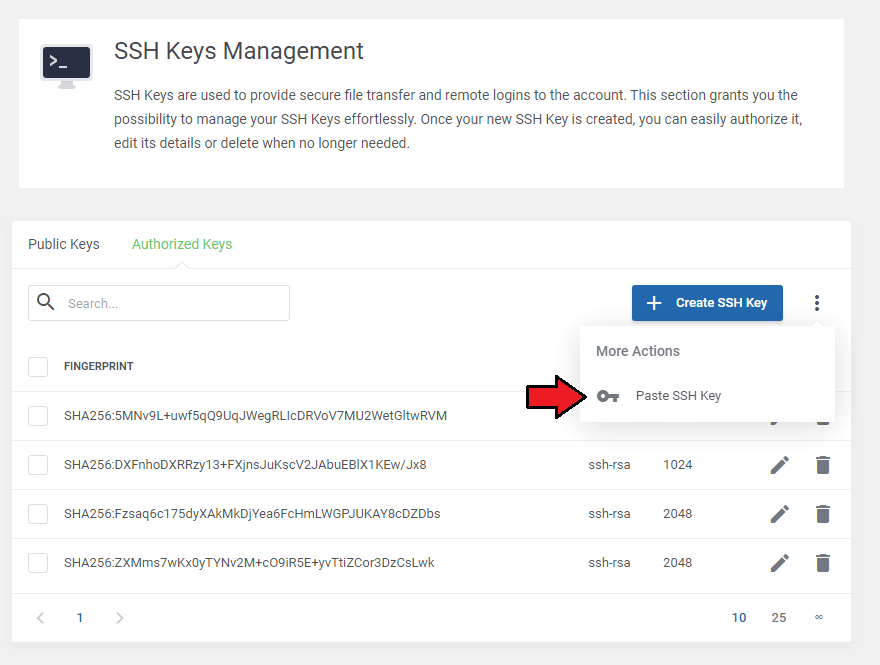Click the 1024 key size value
This screenshot has height=665, width=880.
coord(677,465)
